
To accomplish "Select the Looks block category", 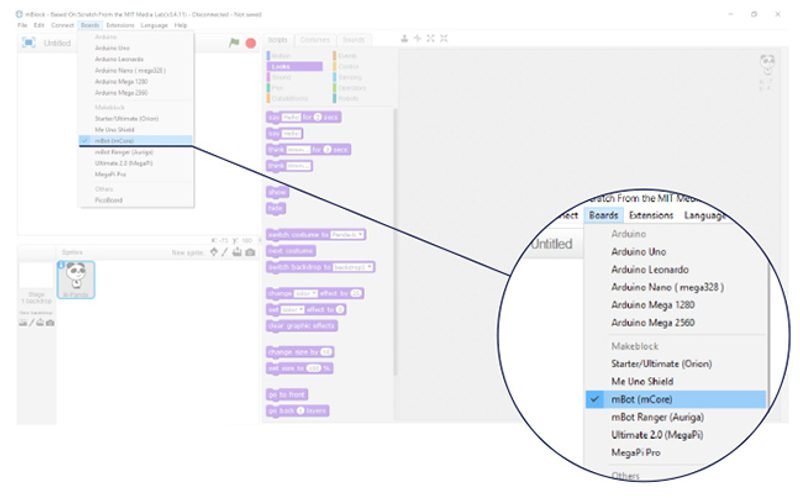I will 294,66.
